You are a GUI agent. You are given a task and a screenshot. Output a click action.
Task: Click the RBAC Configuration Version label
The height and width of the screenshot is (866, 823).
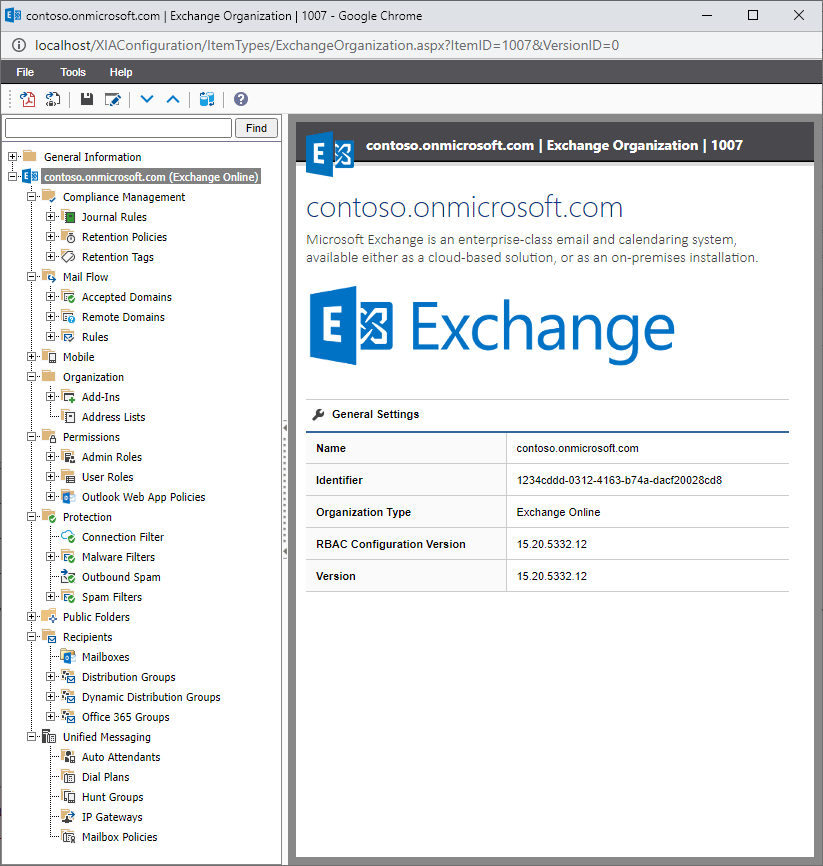coord(391,545)
